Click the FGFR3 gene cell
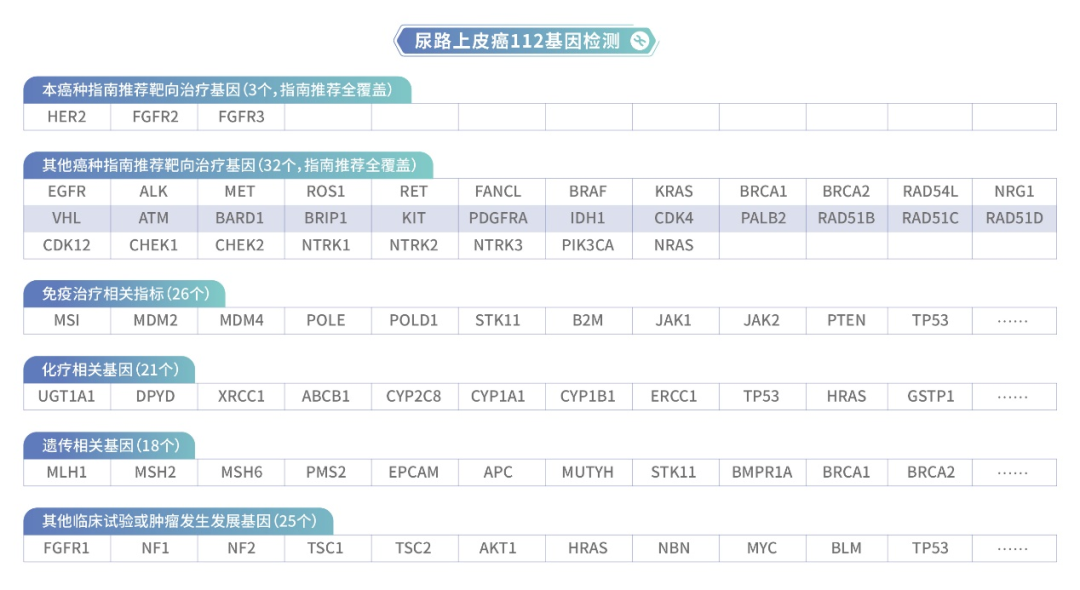The height and width of the screenshot is (590, 1080). [x=241, y=117]
